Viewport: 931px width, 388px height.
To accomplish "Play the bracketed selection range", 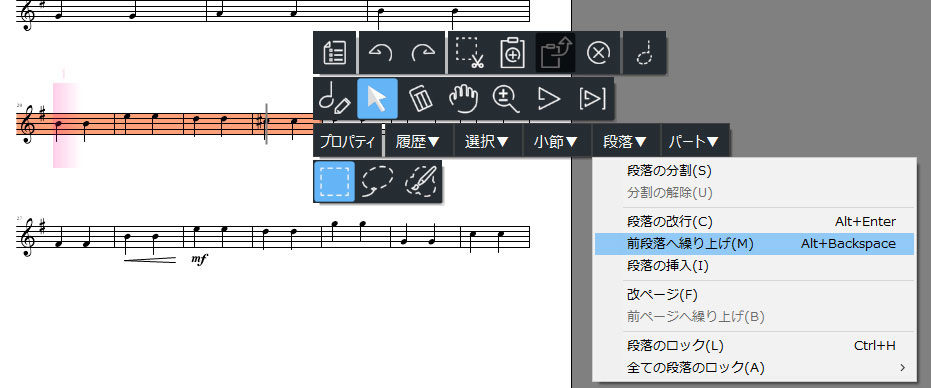I will [x=592, y=99].
